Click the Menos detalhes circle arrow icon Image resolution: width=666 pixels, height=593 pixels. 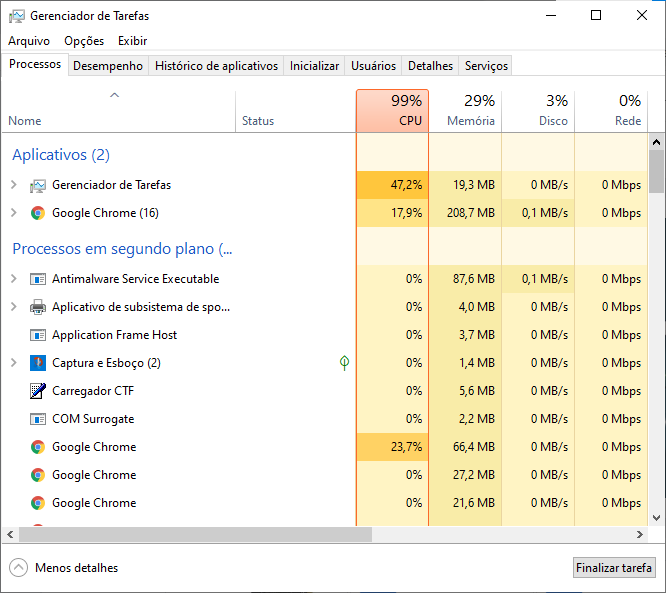coord(18,568)
